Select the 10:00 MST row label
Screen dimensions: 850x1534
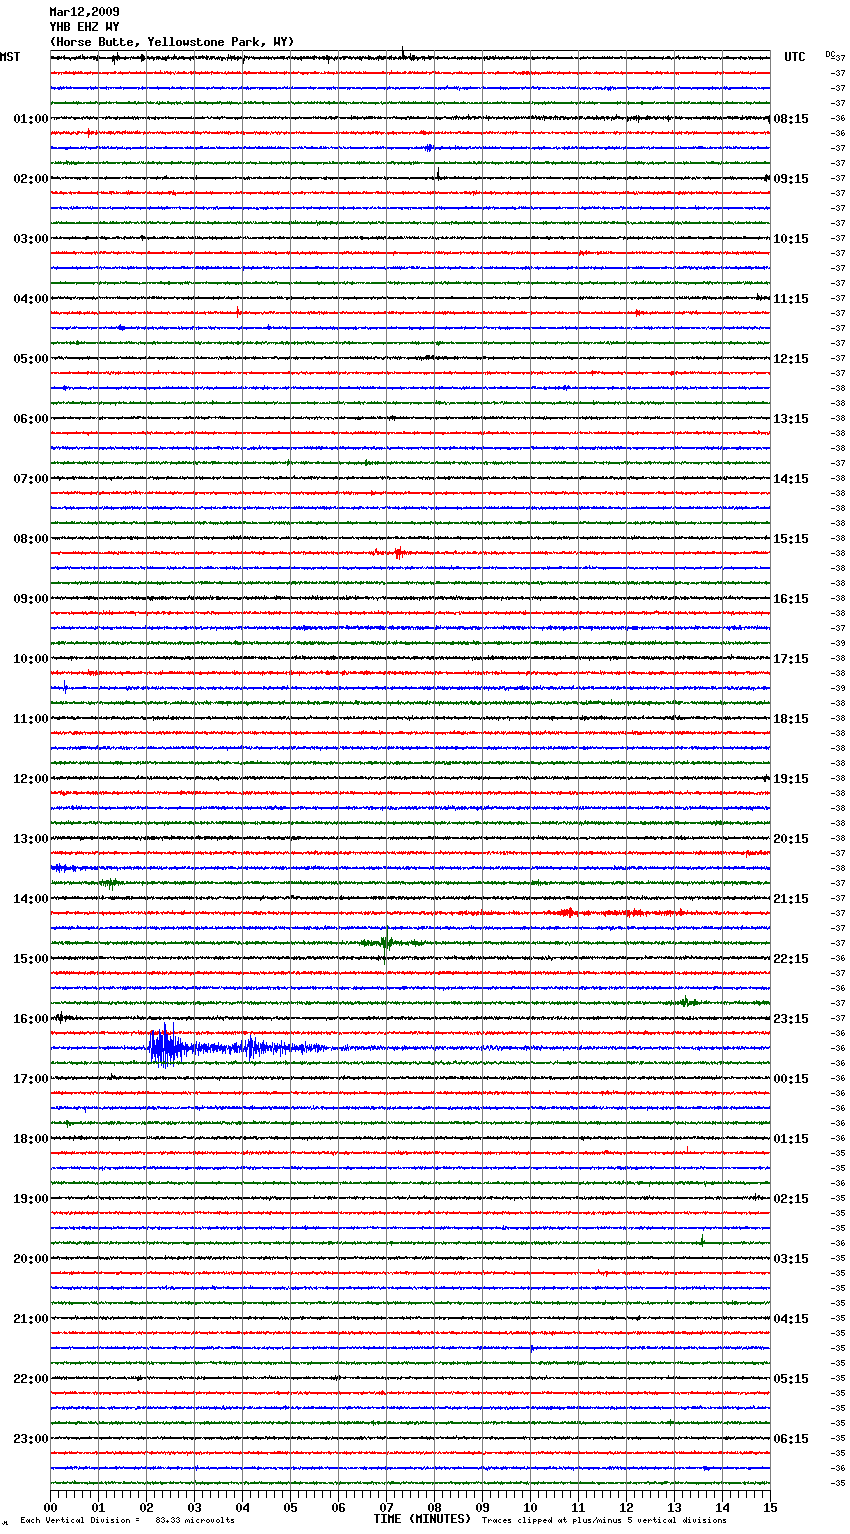coord(31,659)
